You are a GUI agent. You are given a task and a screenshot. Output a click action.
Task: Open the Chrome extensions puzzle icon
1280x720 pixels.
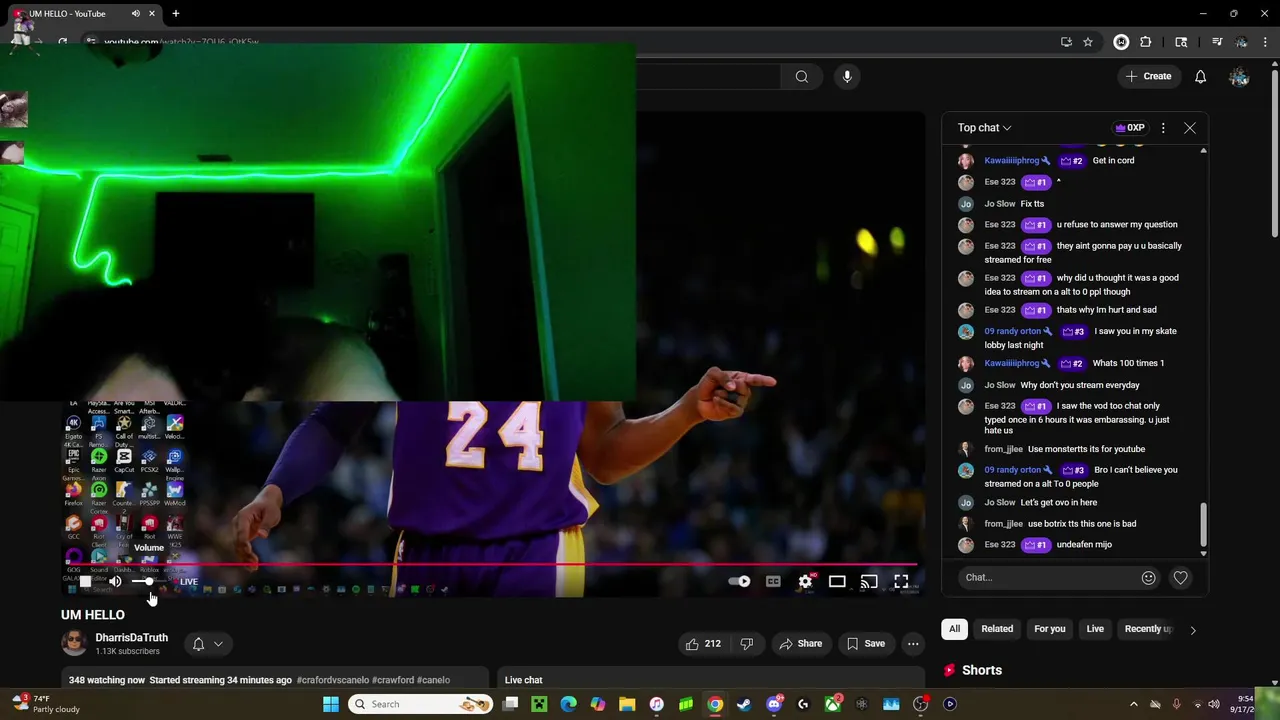(x=1146, y=42)
